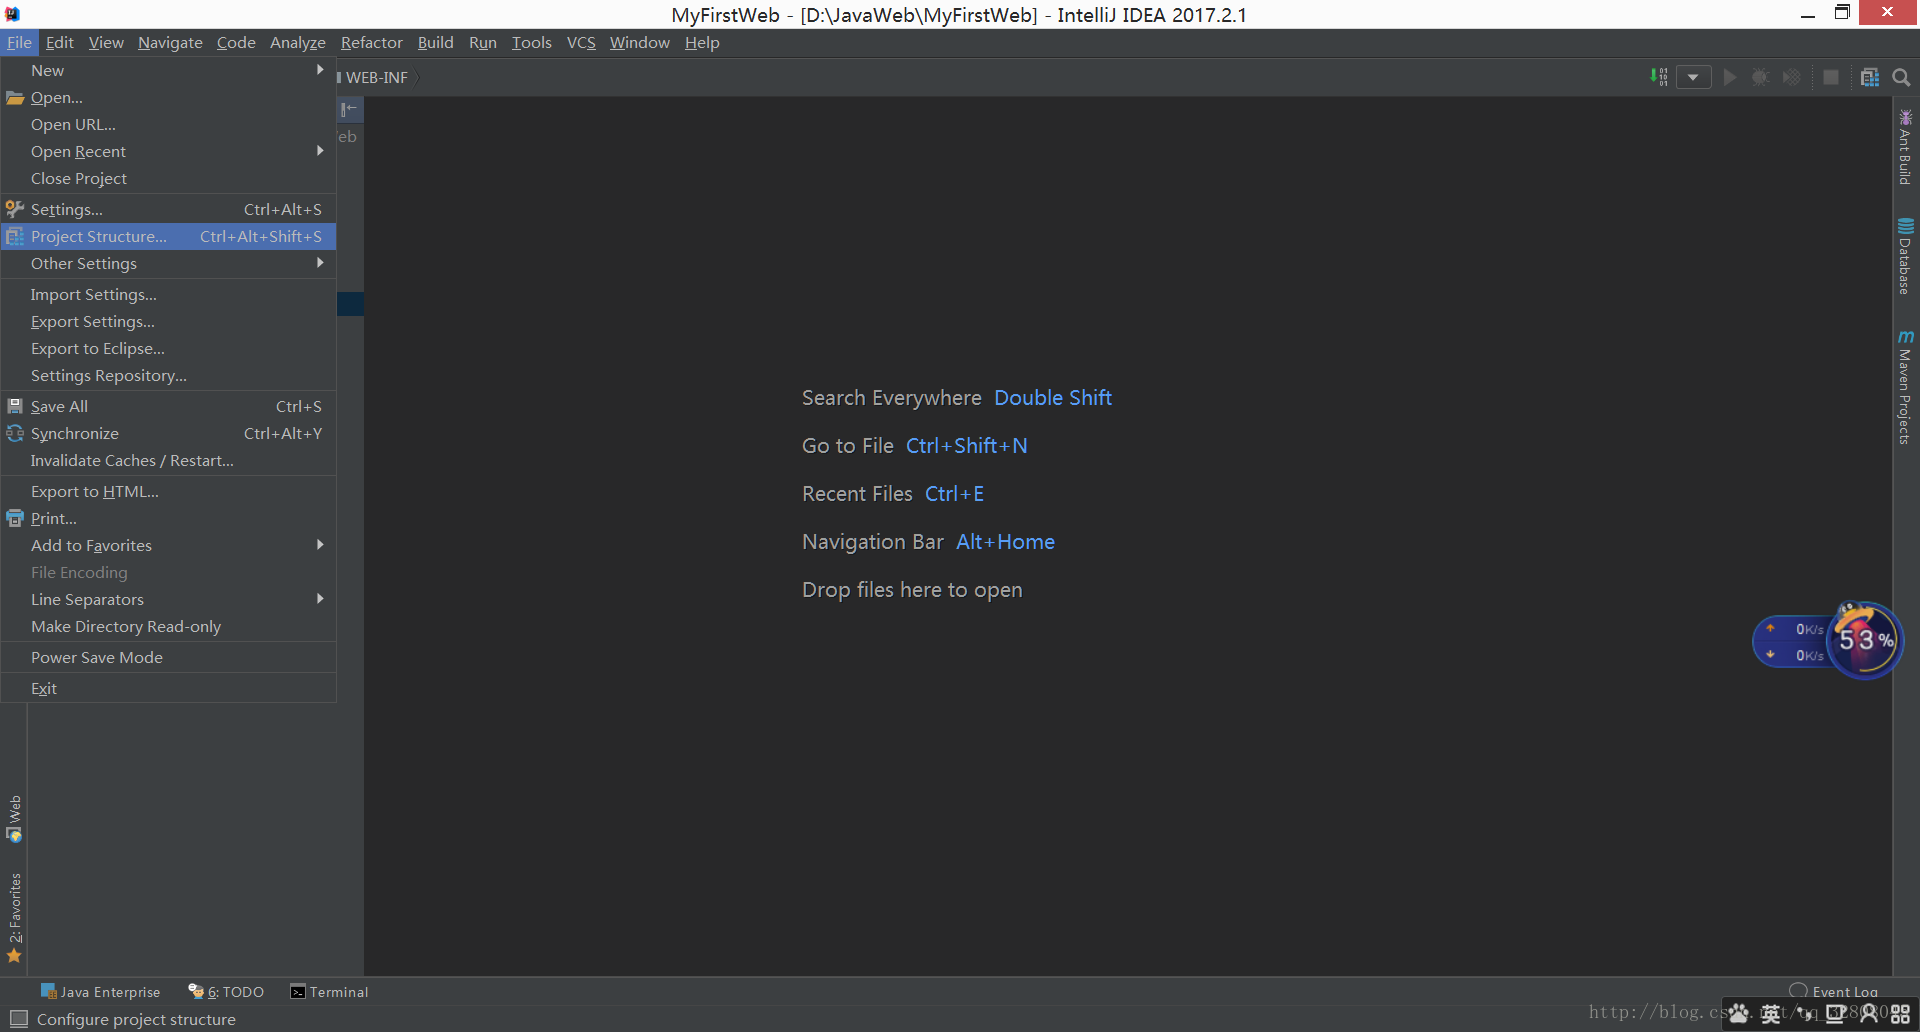Click the Stop square icon
Viewport: 1920px width, 1032px height.
pyautogui.click(x=1831, y=77)
